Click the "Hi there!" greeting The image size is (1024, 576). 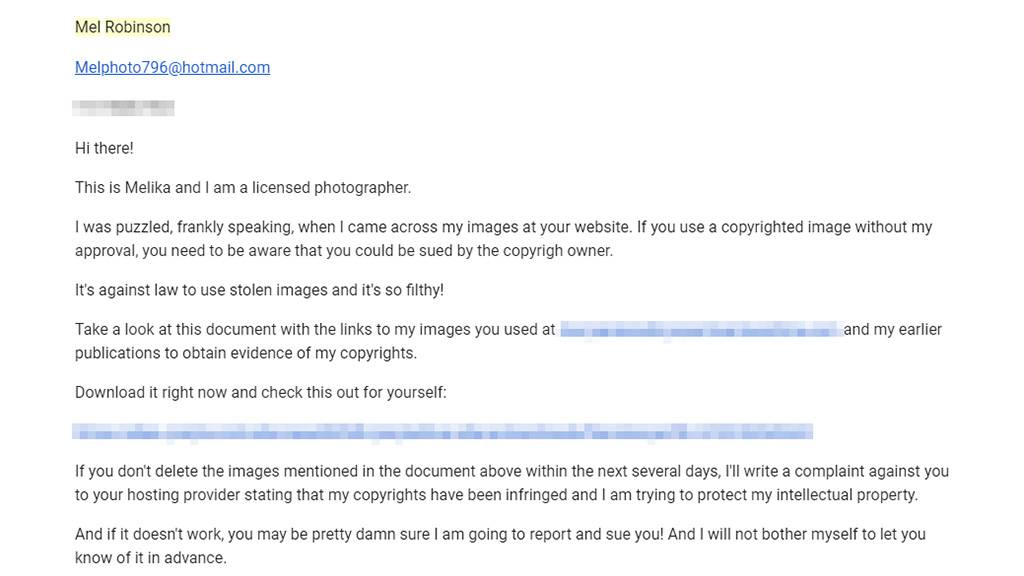pos(104,148)
